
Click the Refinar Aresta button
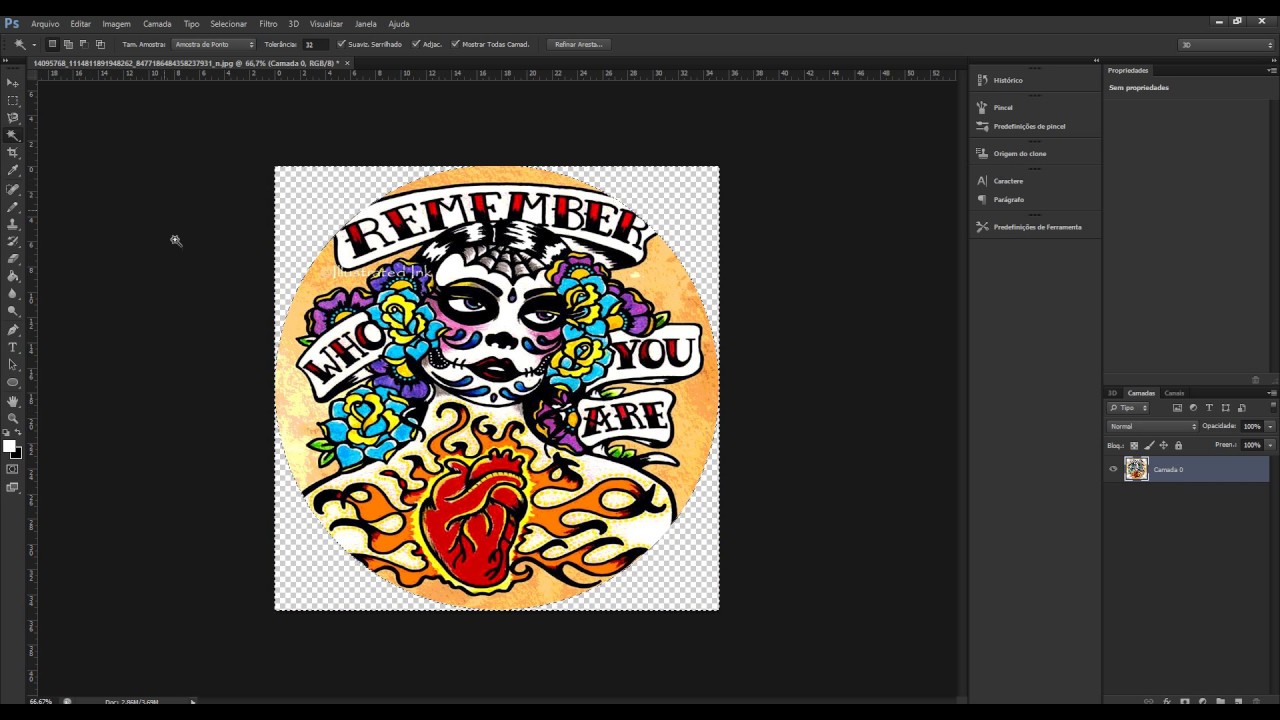pos(578,44)
